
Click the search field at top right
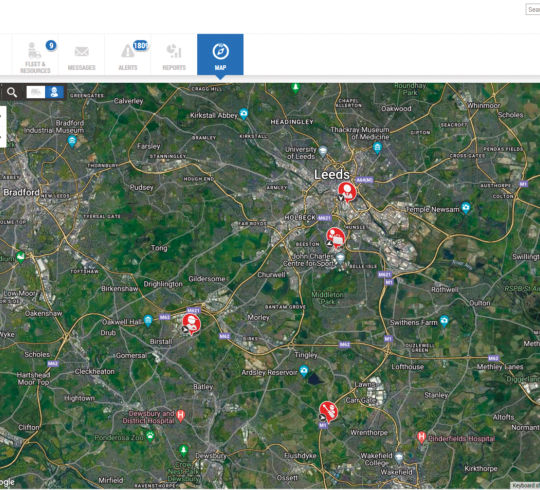[x=533, y=9]
